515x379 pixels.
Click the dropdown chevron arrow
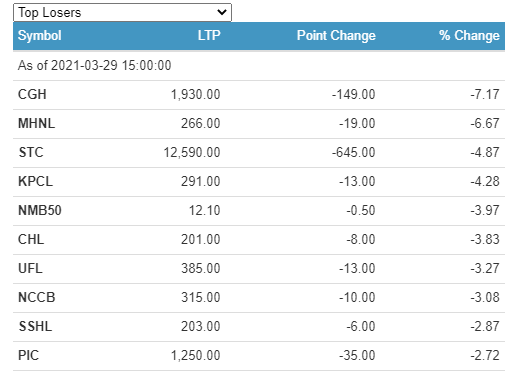point(222,13)
